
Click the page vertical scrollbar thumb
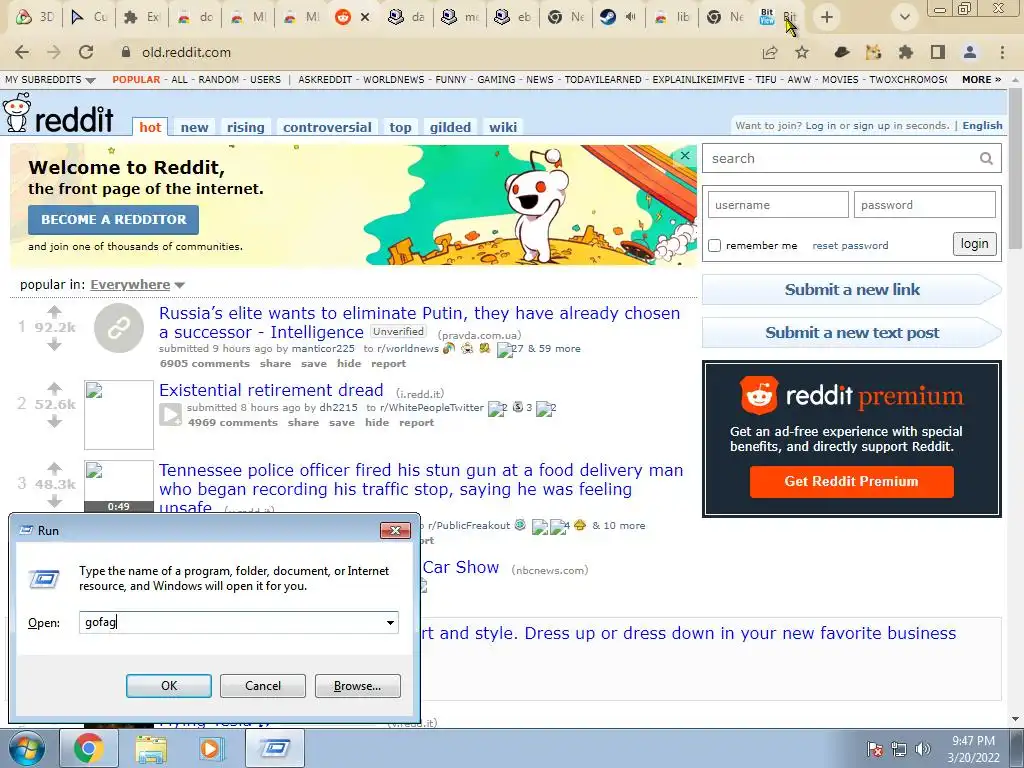pyautogui.click(x=1015, y=167)
